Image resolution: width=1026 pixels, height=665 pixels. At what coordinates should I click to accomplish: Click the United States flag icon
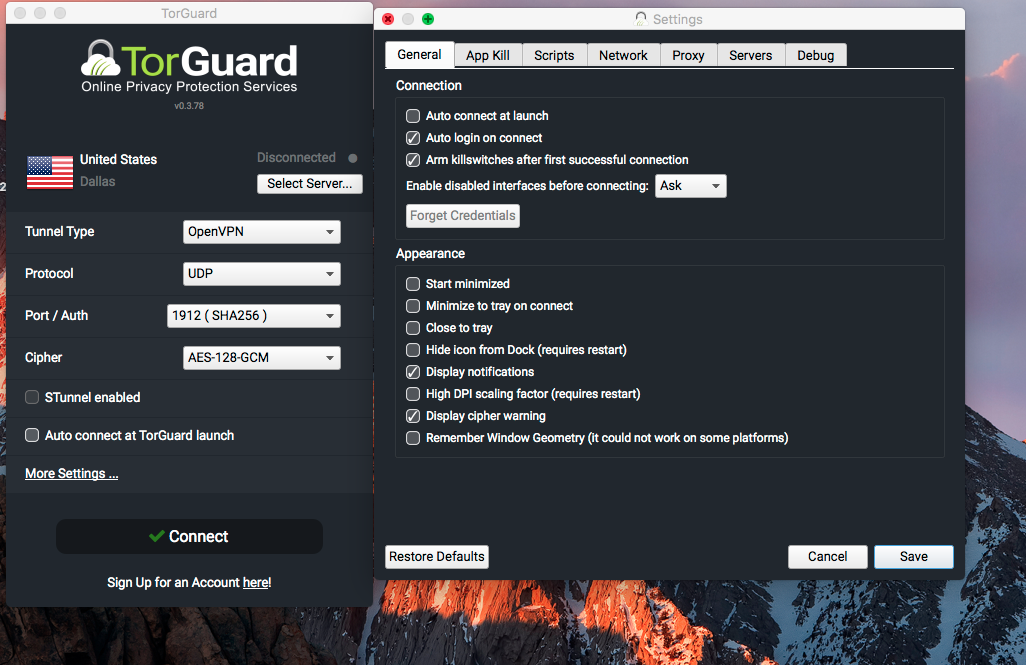(x=50, y=172)
